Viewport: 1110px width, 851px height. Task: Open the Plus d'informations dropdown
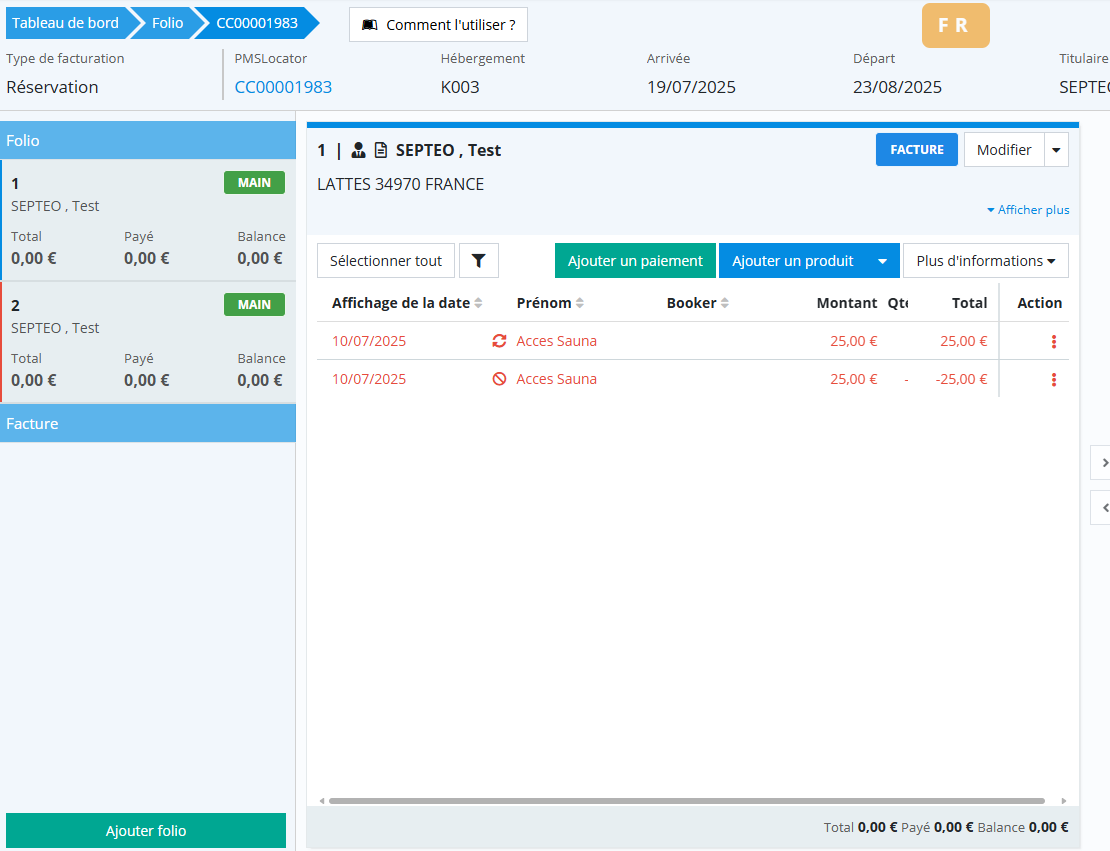click(985, 261)
